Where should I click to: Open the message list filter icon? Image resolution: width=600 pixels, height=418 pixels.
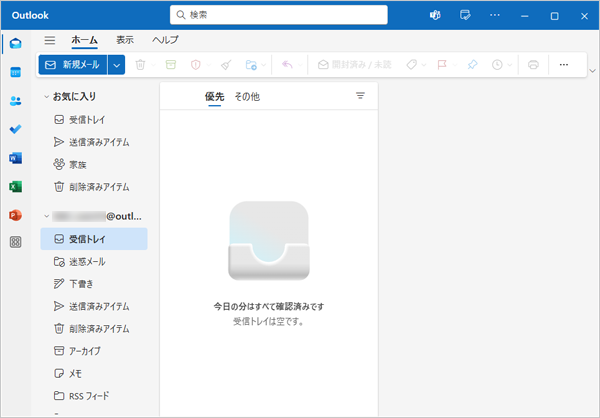[360, 96]
